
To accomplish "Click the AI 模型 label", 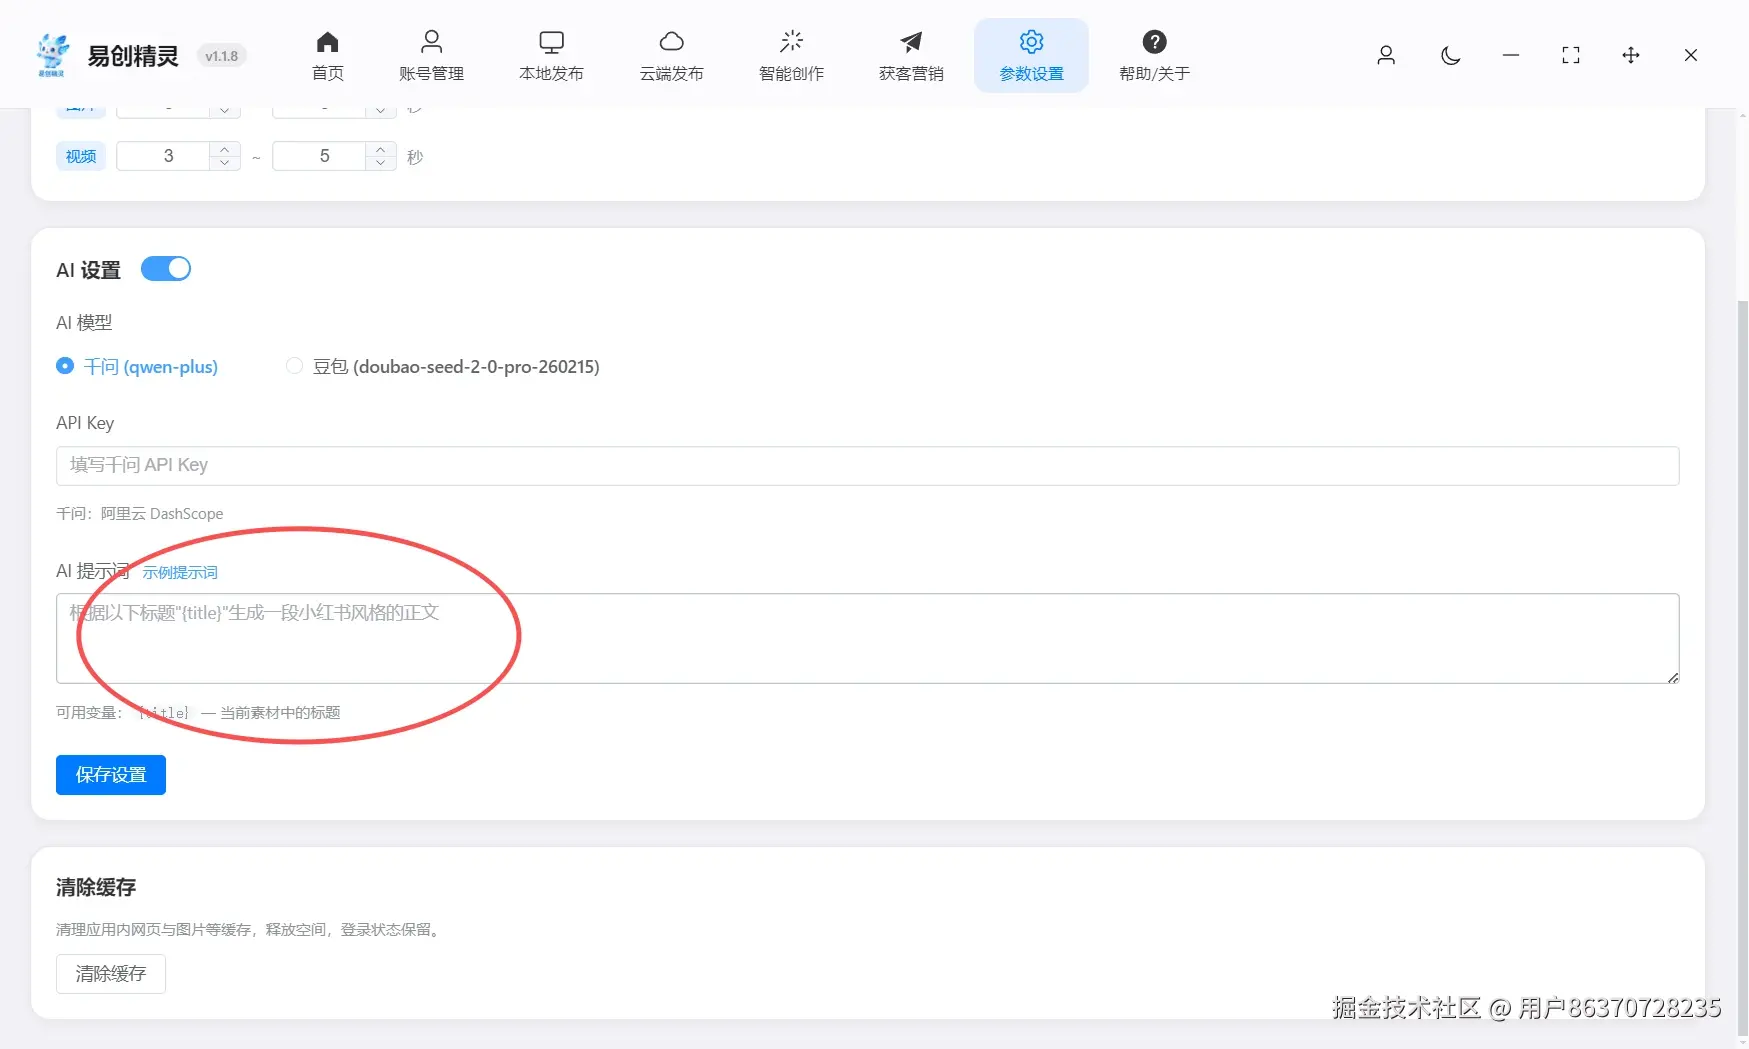I will click(x=84, y=323).
